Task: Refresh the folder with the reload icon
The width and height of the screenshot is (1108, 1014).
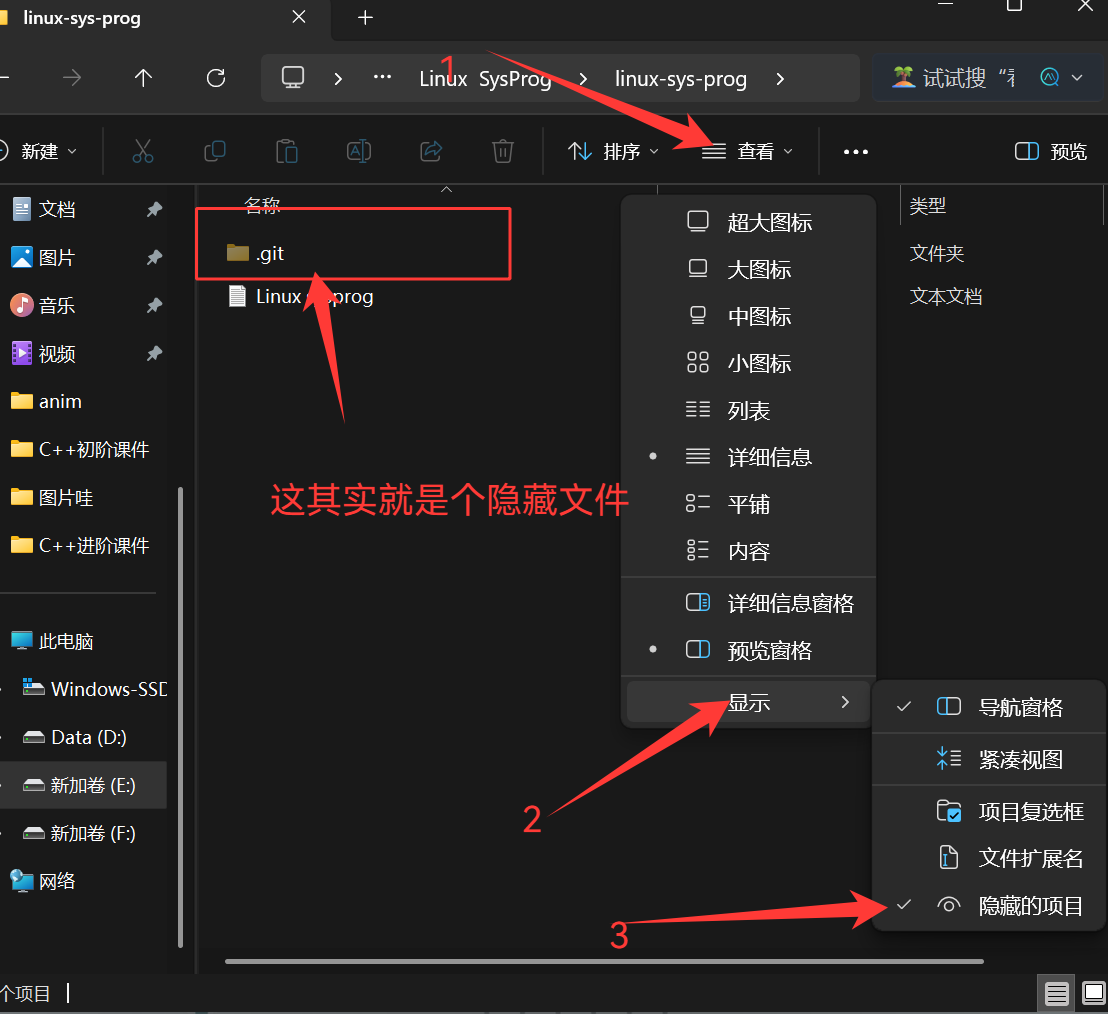Action: (216, 78)
